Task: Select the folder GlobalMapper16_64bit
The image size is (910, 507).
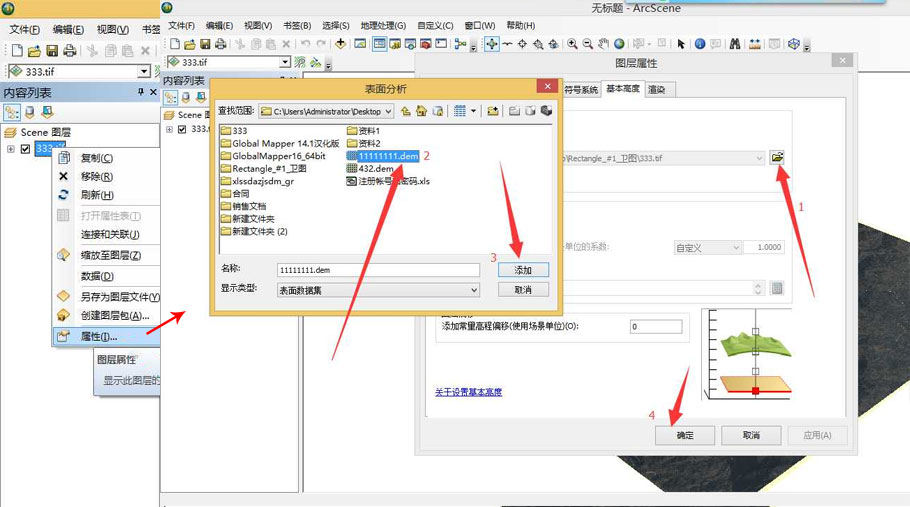Action: (x=273, y=156)
